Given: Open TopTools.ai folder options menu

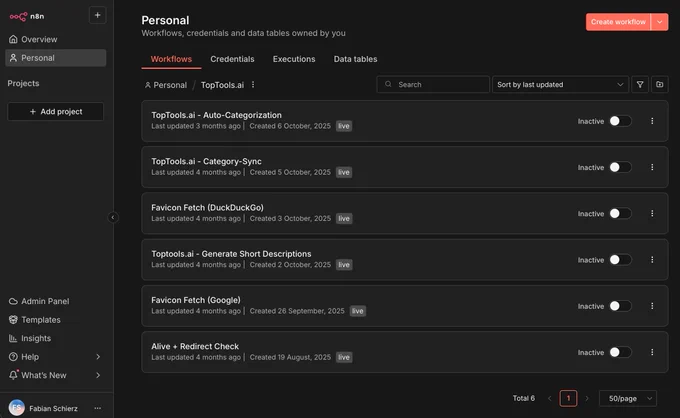Looking at the screenshot, I should click(x=253, y=85).
